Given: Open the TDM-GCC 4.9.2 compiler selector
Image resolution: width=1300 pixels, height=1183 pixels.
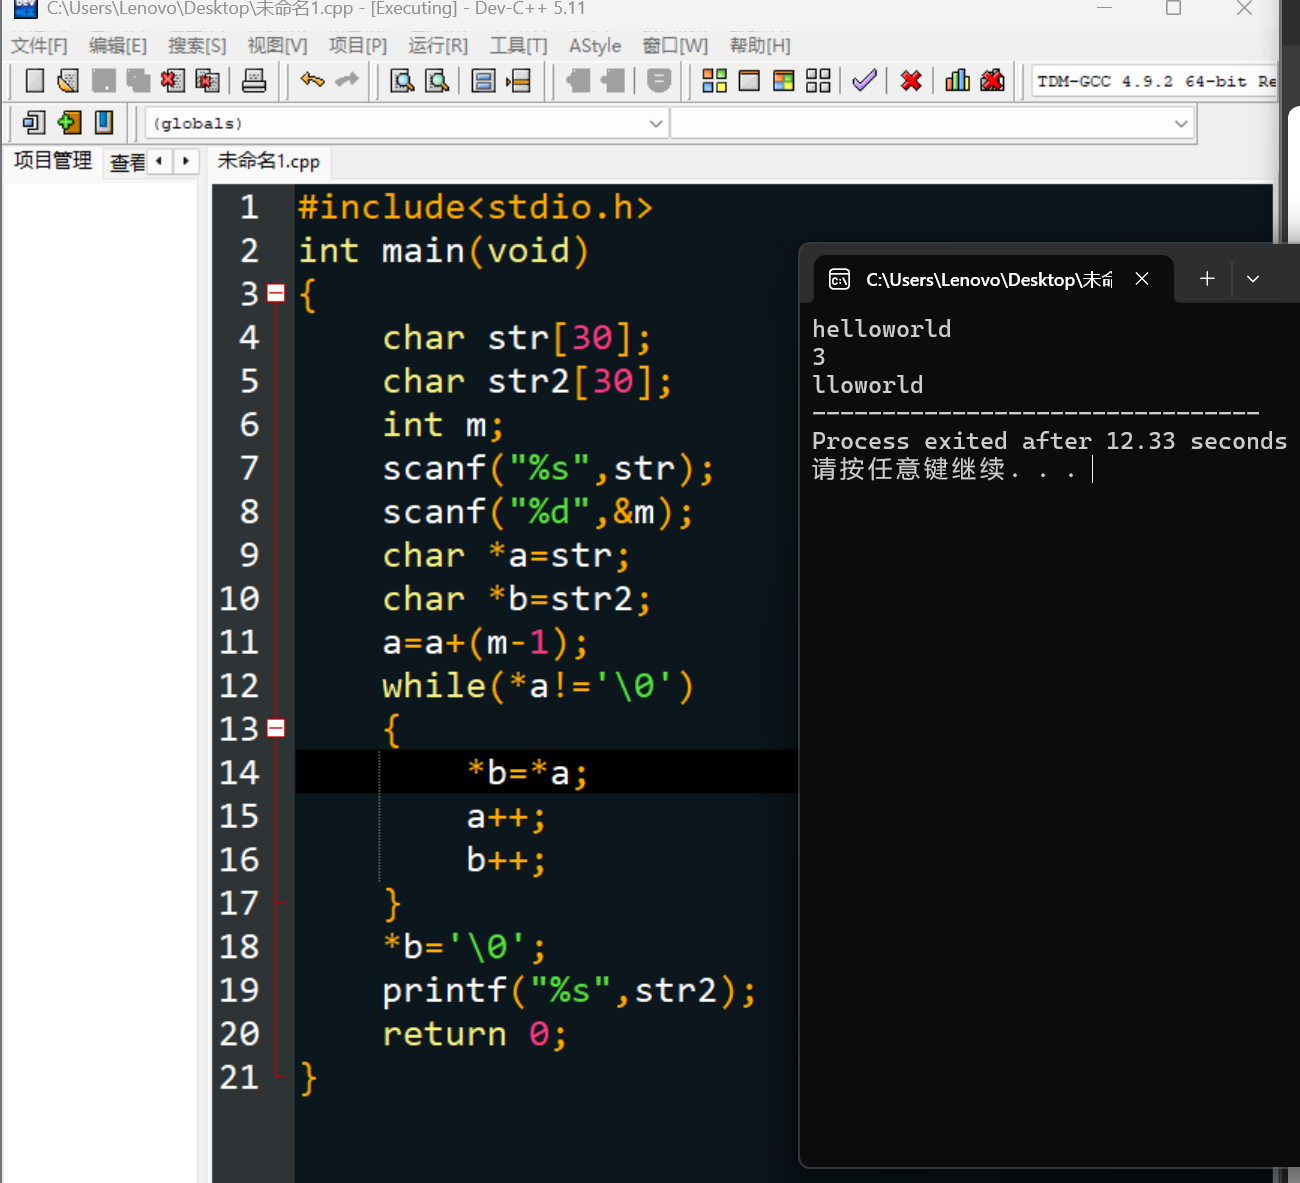Looking at the screenshot, I should click(x=1155, y=82).
